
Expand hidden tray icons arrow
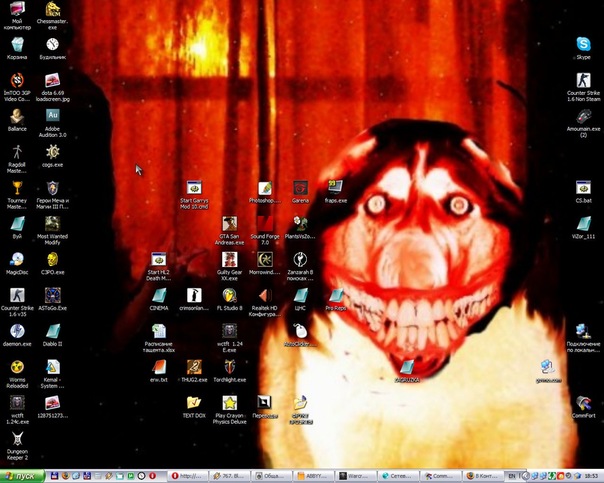point(525,476)
